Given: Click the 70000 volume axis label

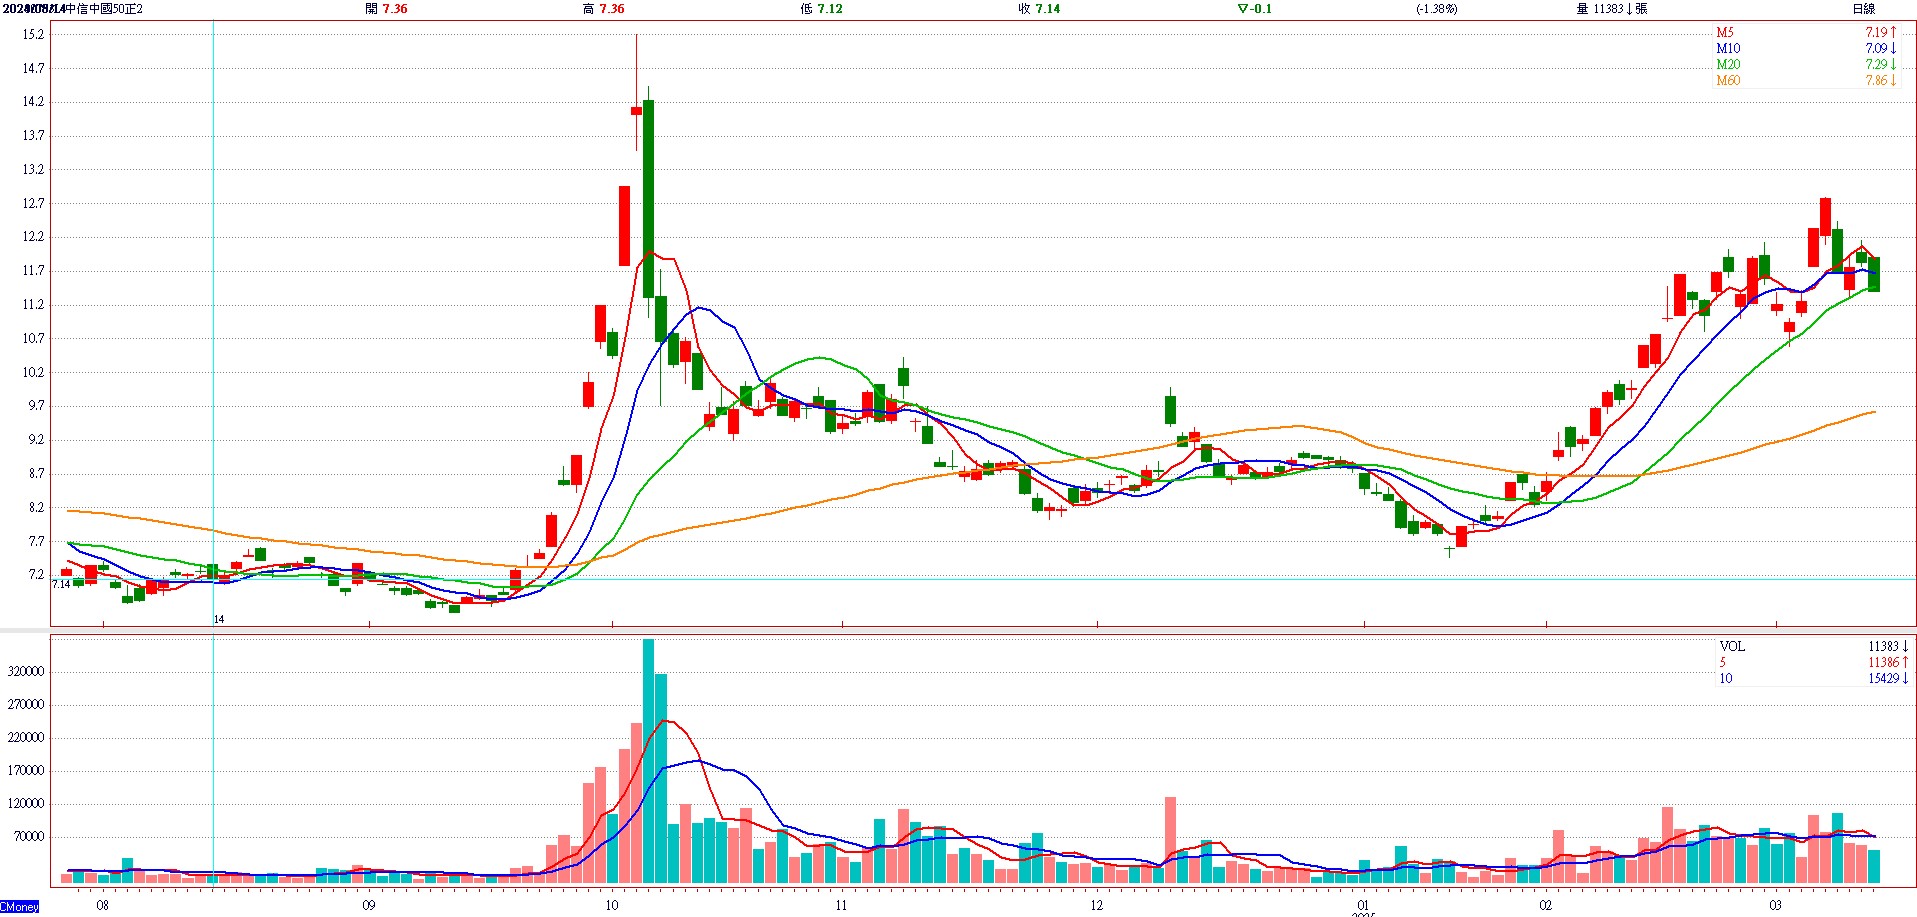Looking at the screenshot, I should tap(28, 837).
